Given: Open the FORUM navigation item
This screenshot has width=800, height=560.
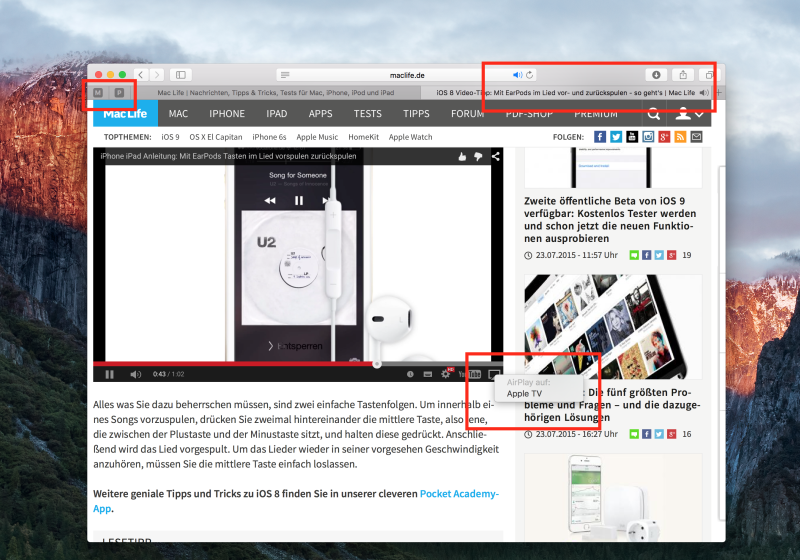Looking at the screenshot, I should (x=467, y=114).
